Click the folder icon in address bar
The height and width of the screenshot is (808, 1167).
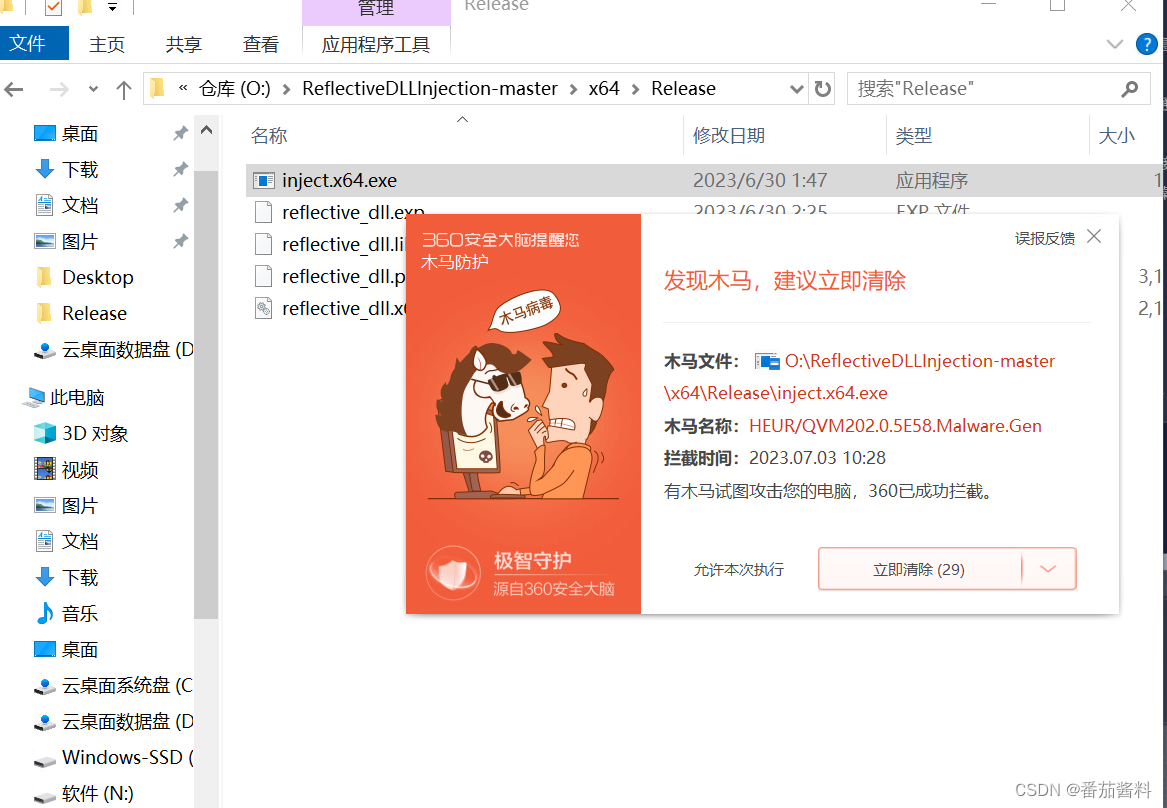(157, 89)
